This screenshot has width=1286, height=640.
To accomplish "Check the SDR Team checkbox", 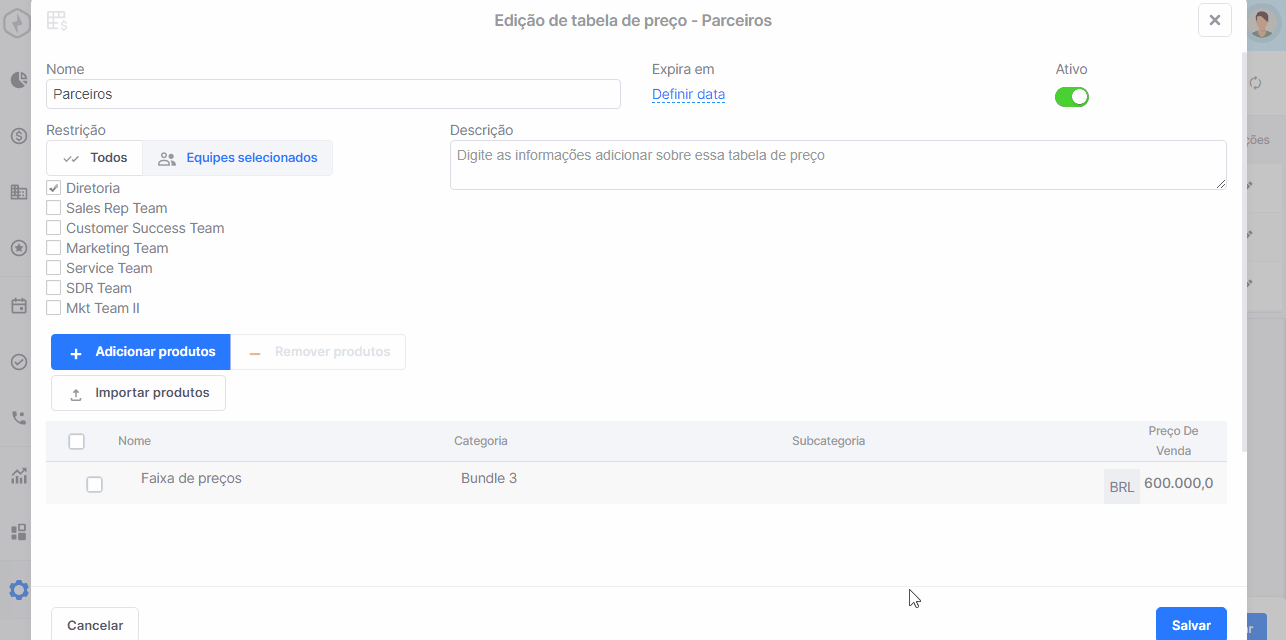I will coord(54,288).
